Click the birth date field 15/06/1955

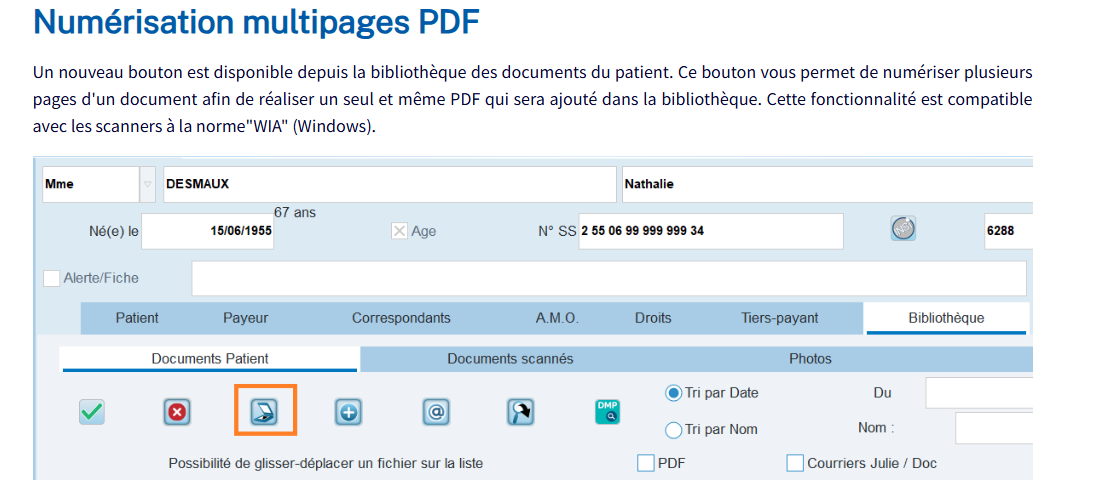point(208,231)
